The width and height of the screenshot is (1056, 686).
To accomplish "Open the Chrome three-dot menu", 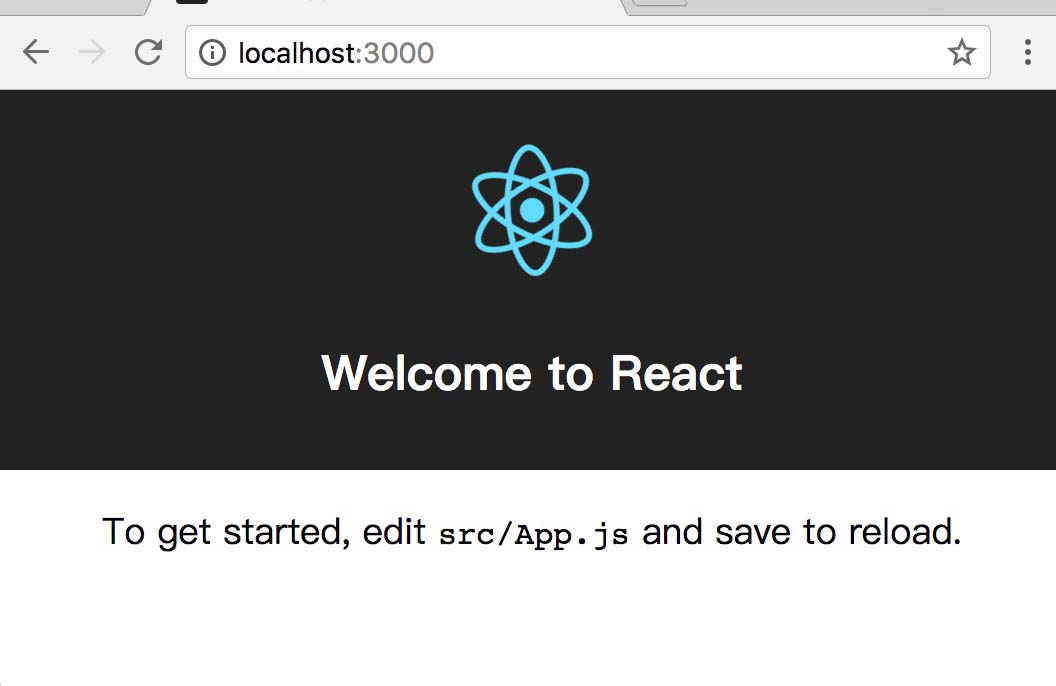I will point(1027,53).
